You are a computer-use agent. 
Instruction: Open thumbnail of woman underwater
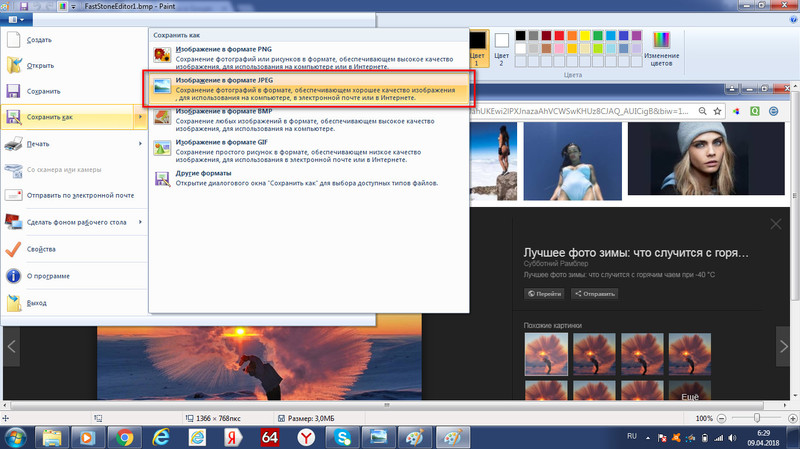572,161
